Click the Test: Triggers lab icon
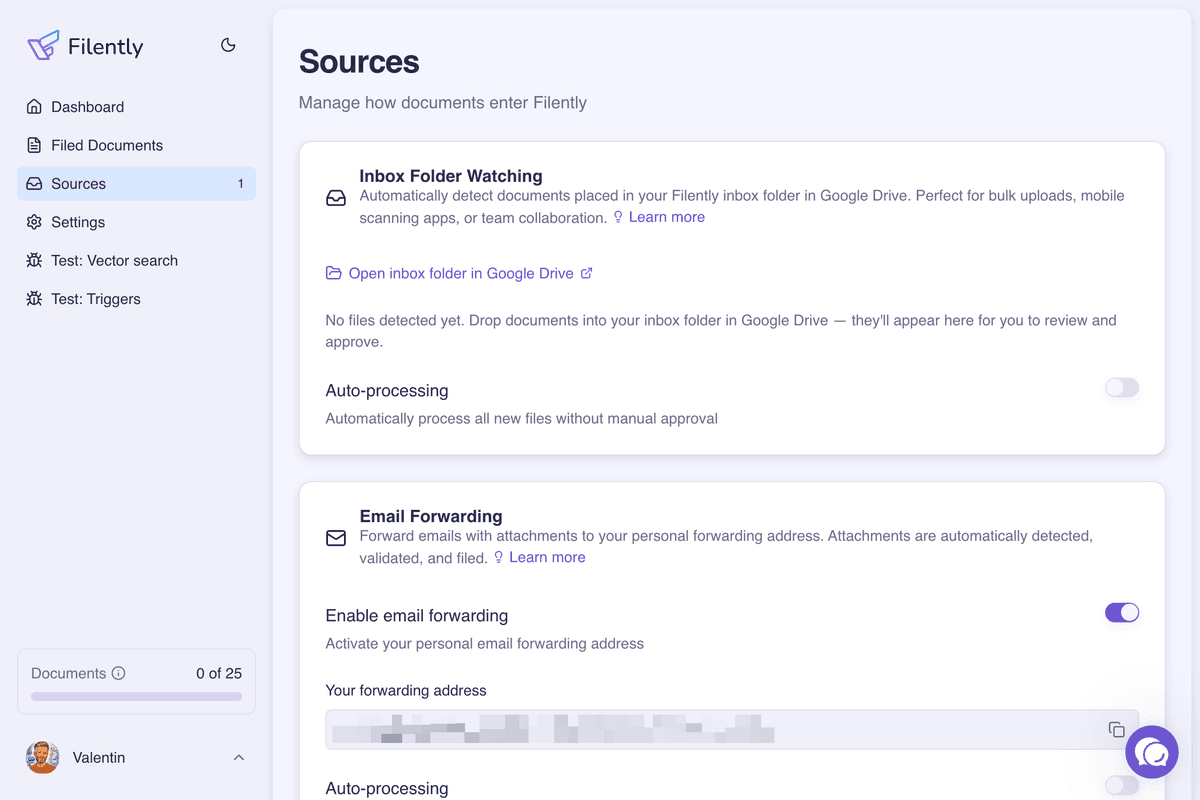The height and width of the screenshot is (800, 1200). point(33,298)
